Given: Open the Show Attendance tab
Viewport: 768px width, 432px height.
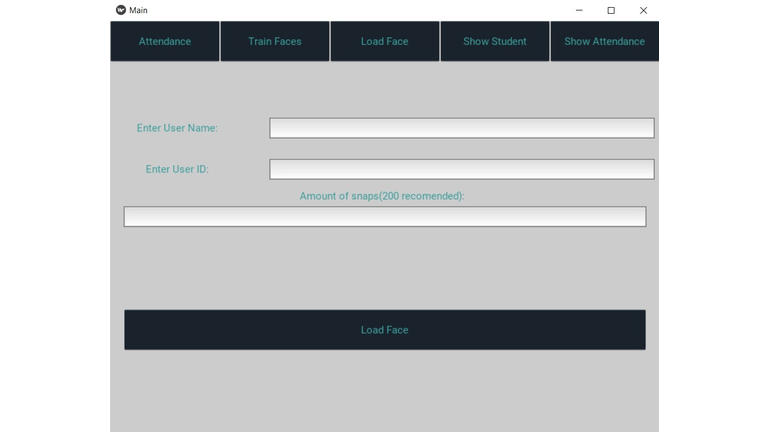Looking at the screenshot, I should pyautogui.click(x=604, y=41).
